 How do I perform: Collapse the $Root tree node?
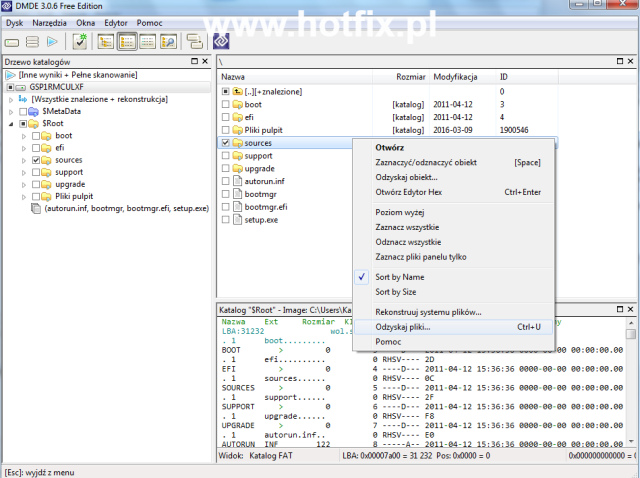point(11,124)
